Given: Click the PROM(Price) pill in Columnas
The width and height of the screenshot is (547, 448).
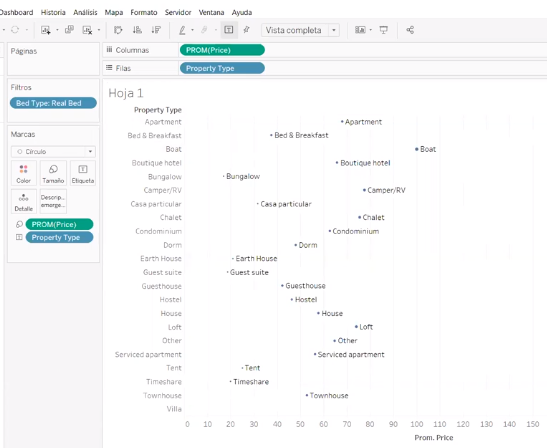Looking at the screenshot, I should tap(222, 50).
